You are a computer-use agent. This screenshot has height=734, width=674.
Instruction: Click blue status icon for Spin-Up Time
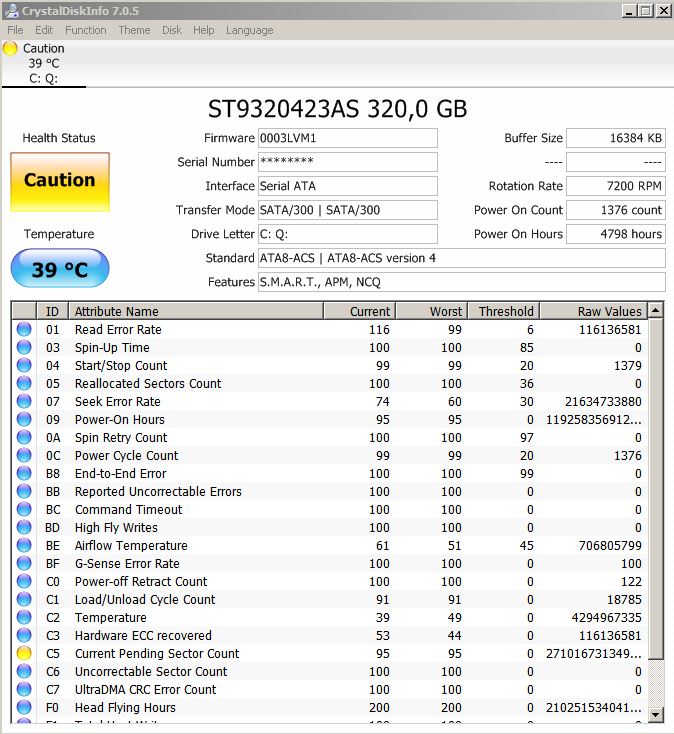24,347
